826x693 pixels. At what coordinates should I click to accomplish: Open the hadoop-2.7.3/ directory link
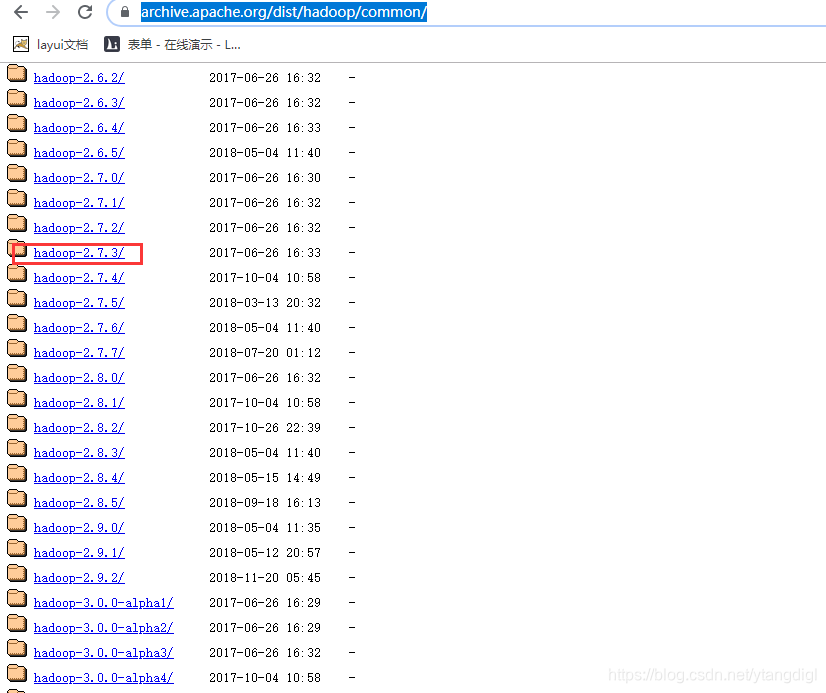[79, 253]
